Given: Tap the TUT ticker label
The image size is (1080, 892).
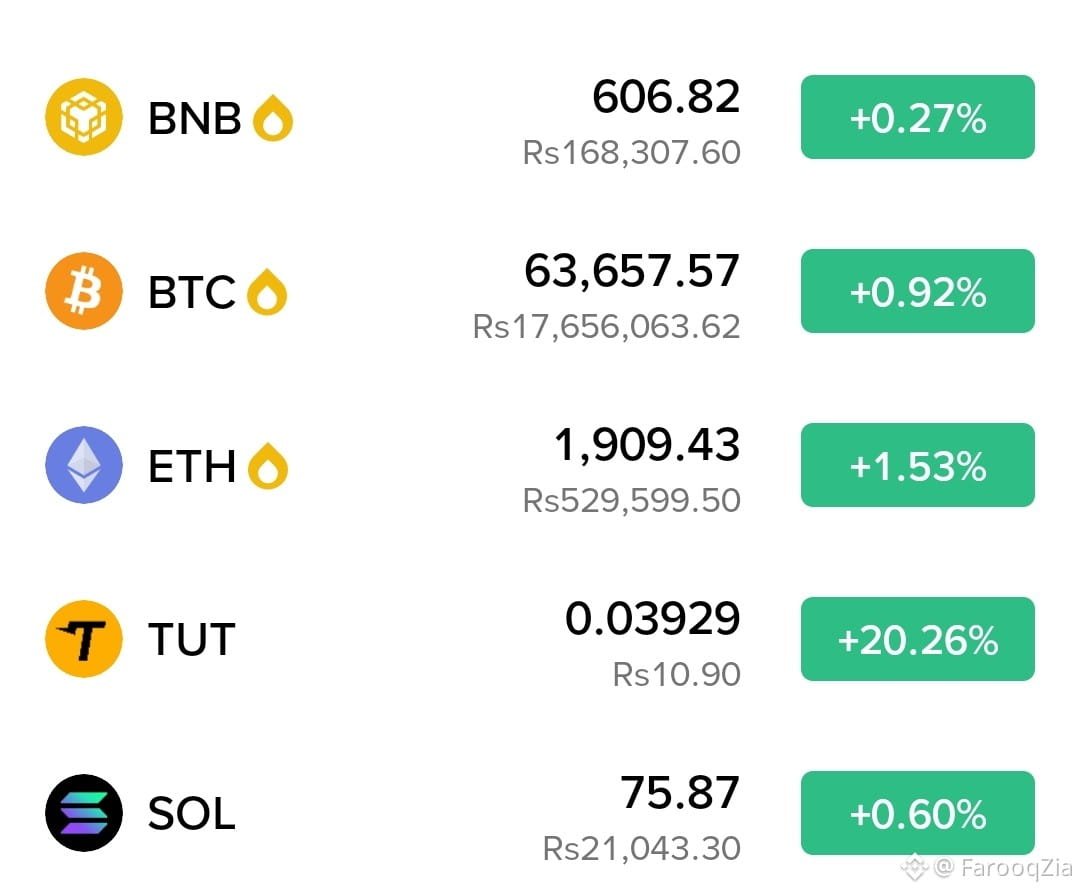Looking at the screenshot, I should click(191, 639).
